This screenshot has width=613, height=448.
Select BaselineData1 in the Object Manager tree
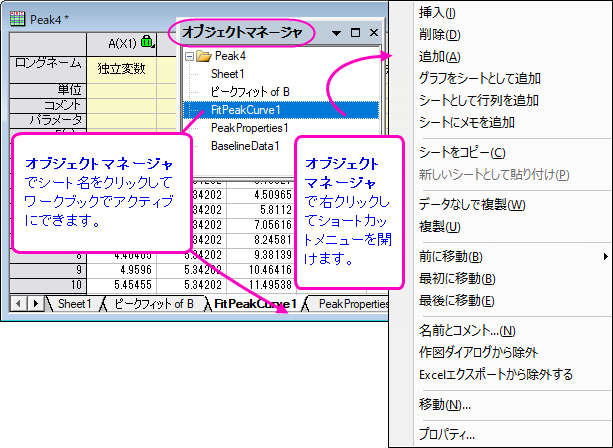point(245,146)
